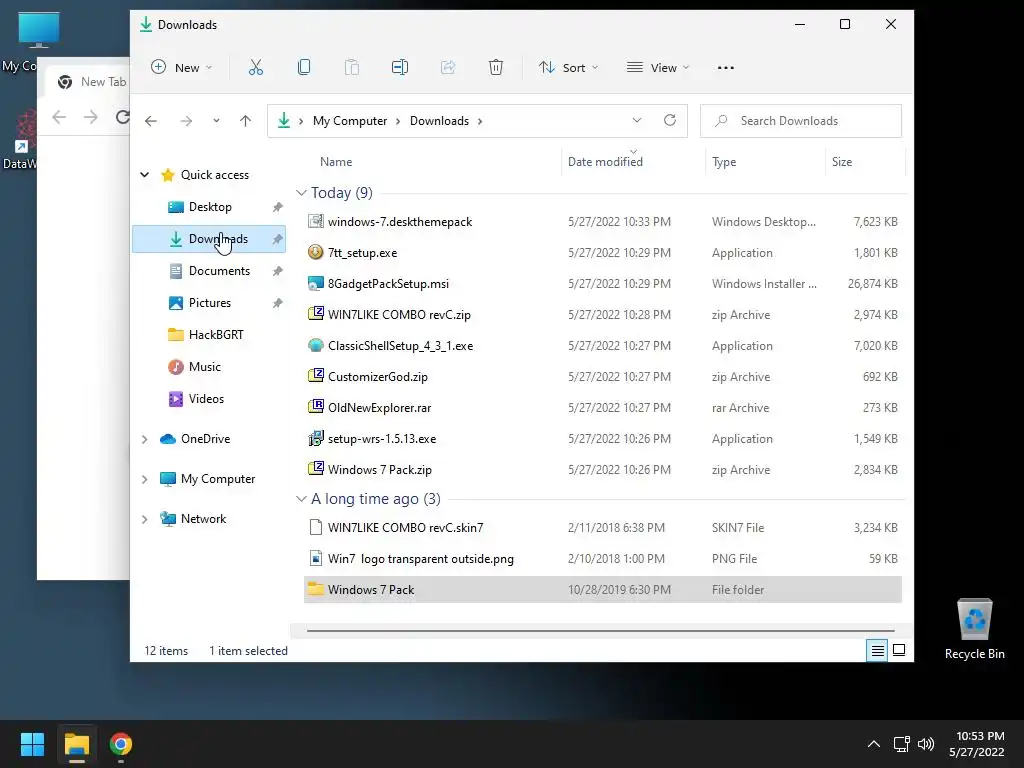Select windows-7.deskthemepack file icon
The width and height of the screenshot is (1024, 768).
(315, 221)
